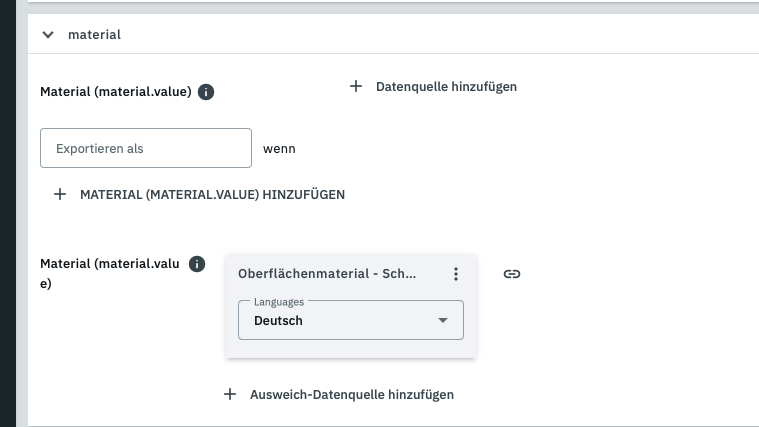
Task: Click plus icon before Datenquelle hinzufügen
Action: 355,86
